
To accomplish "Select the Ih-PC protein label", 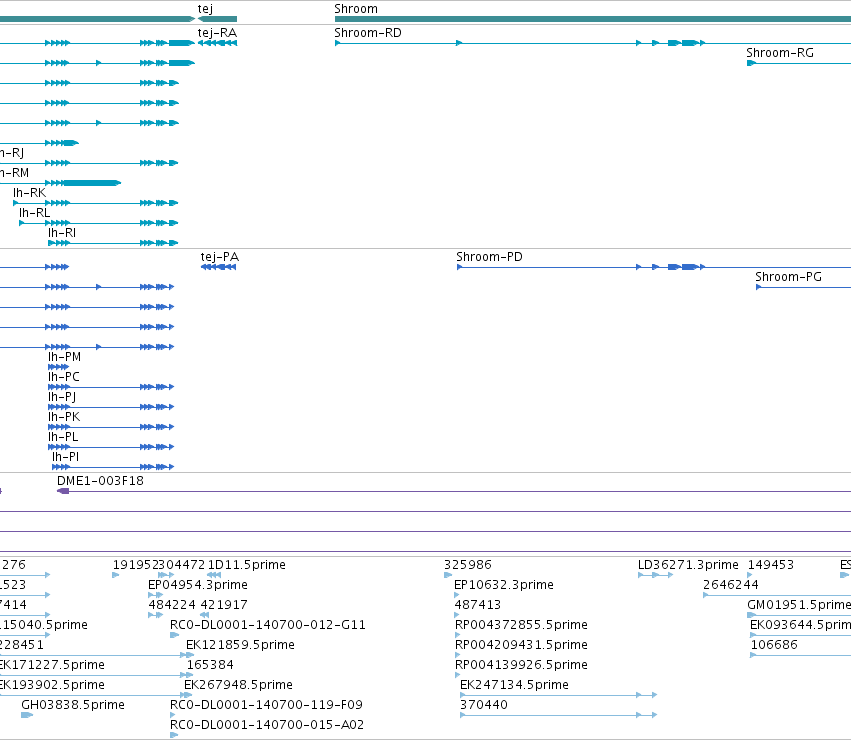I will pos(63,377).
